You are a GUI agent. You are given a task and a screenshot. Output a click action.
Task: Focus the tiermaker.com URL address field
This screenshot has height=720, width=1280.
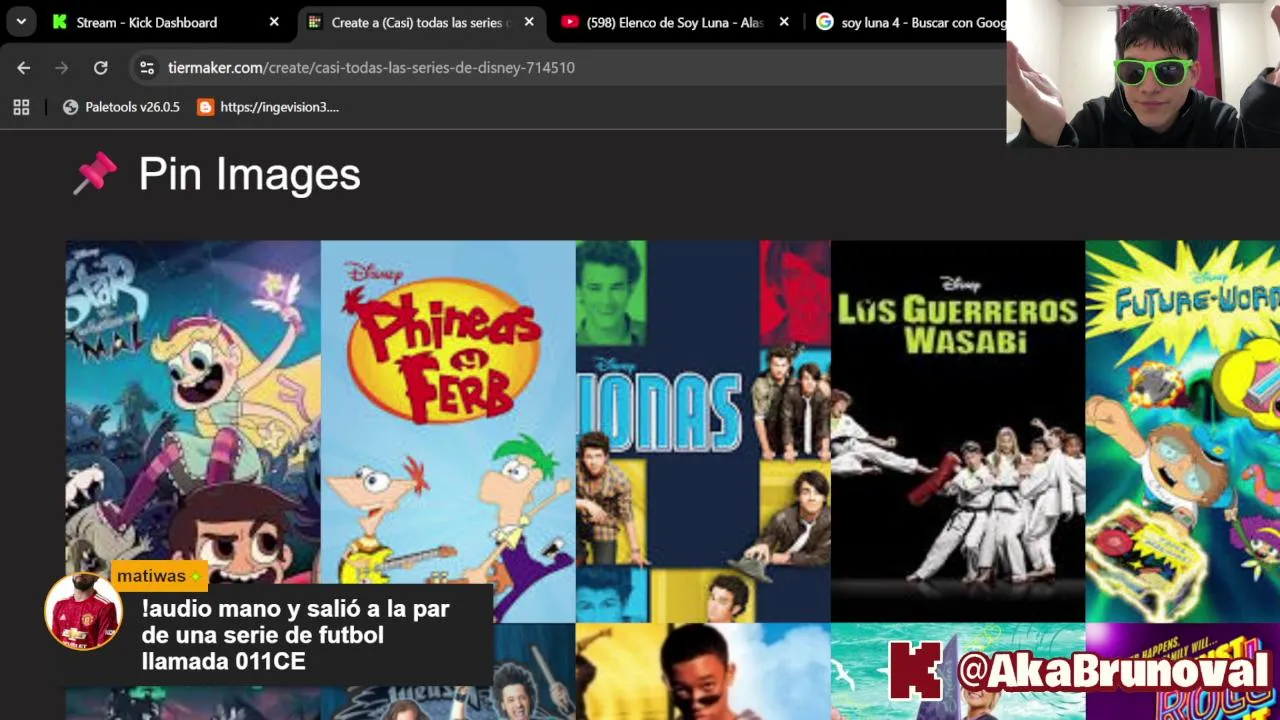(570, 68)
